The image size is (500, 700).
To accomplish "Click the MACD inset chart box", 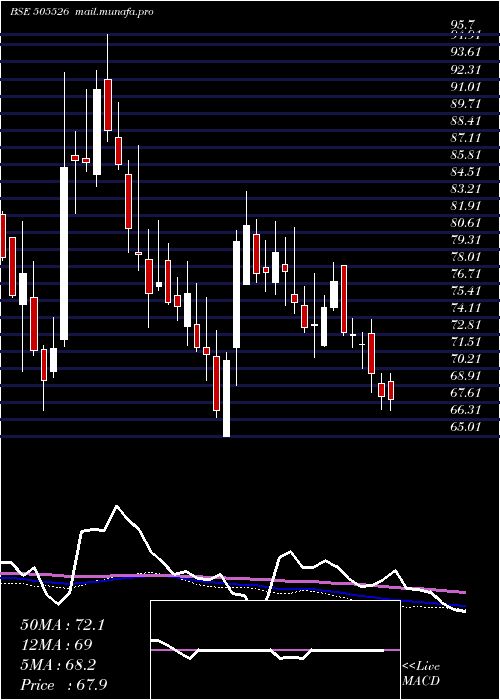I will (275, 650).
